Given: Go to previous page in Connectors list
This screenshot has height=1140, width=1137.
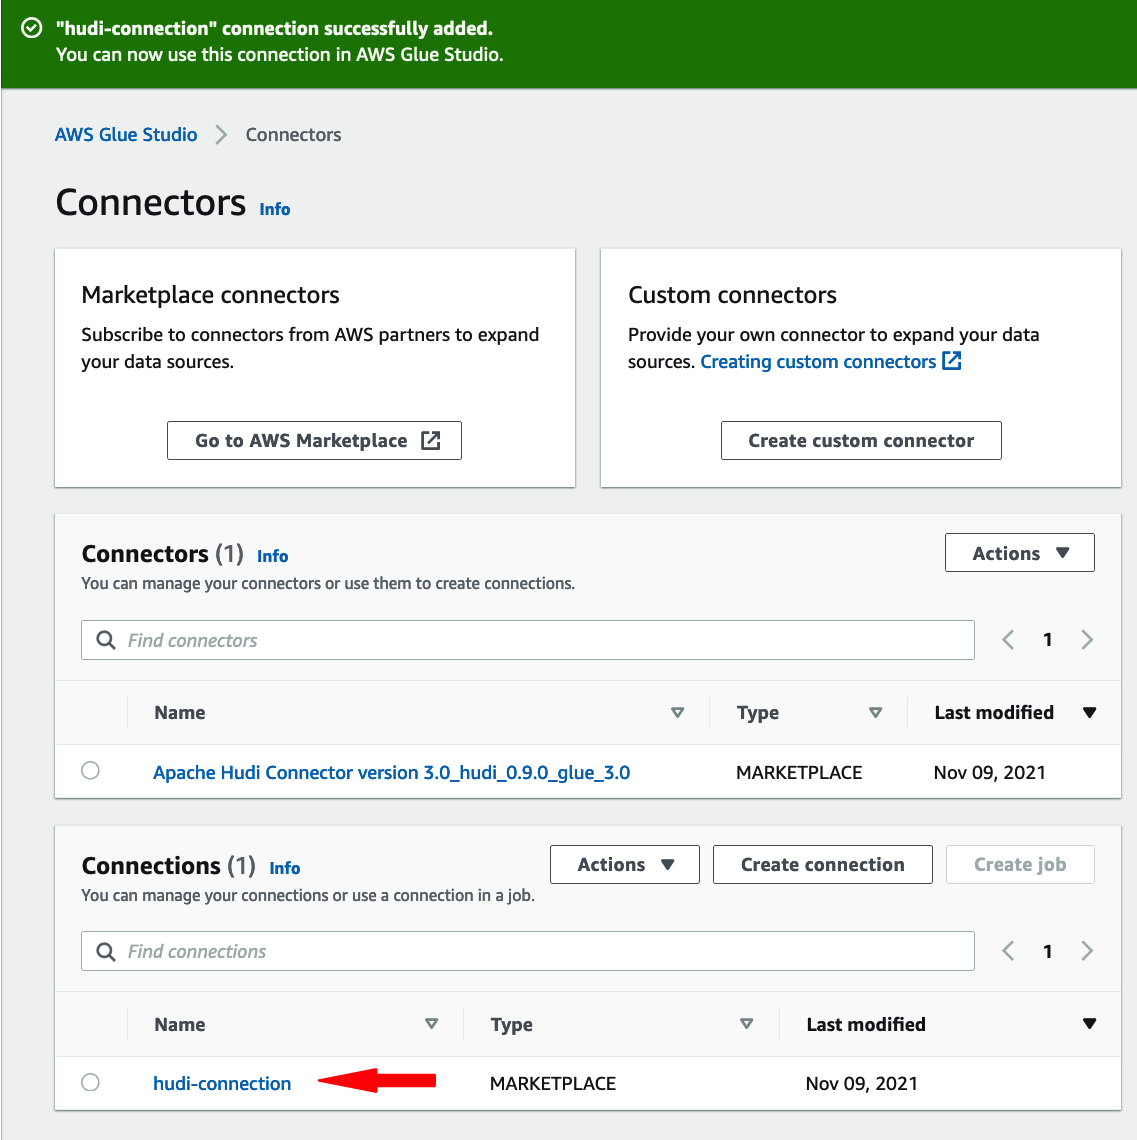Looking at the screenshot, I should point(1008,640).
